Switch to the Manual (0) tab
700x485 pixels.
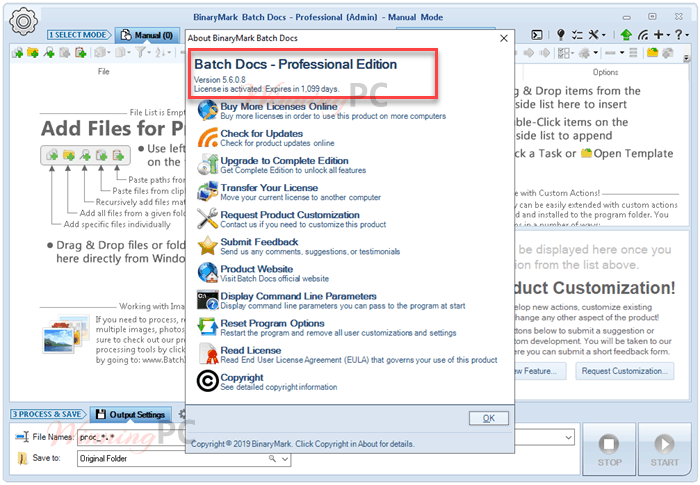[147, 35]
